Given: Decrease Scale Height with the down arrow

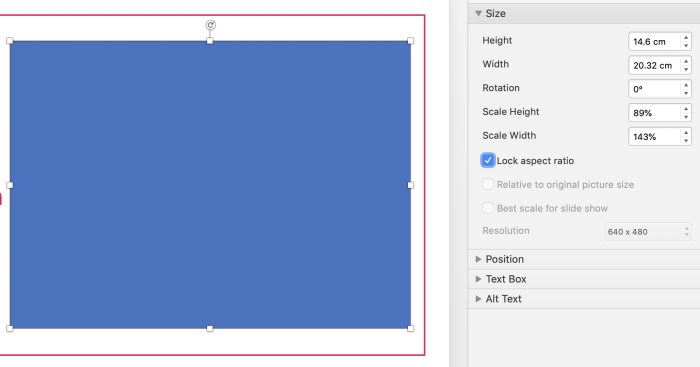Looking at the screenshot, I should (686, 117).
